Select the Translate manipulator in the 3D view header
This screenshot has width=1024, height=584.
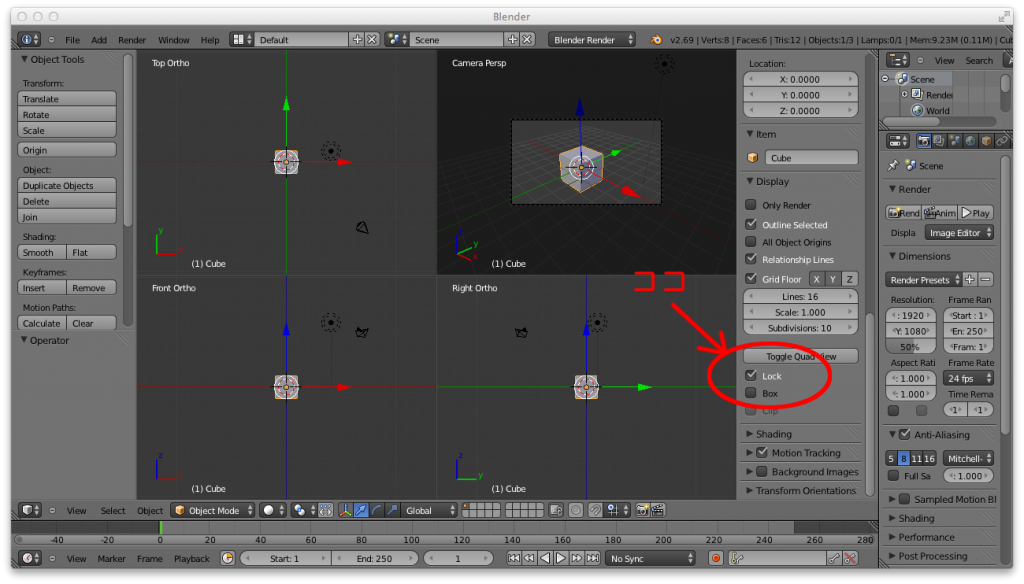[362, 510]
